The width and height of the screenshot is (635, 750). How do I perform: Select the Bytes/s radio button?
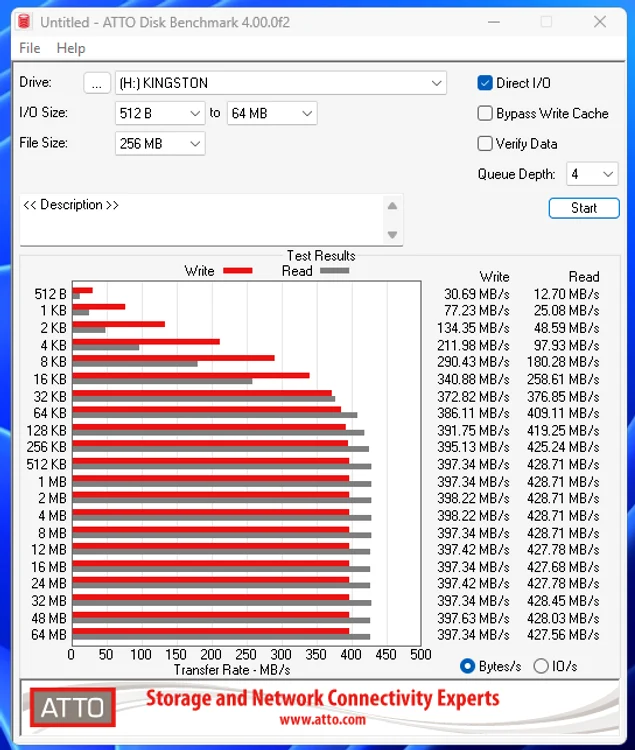click(x=467, y=666)
